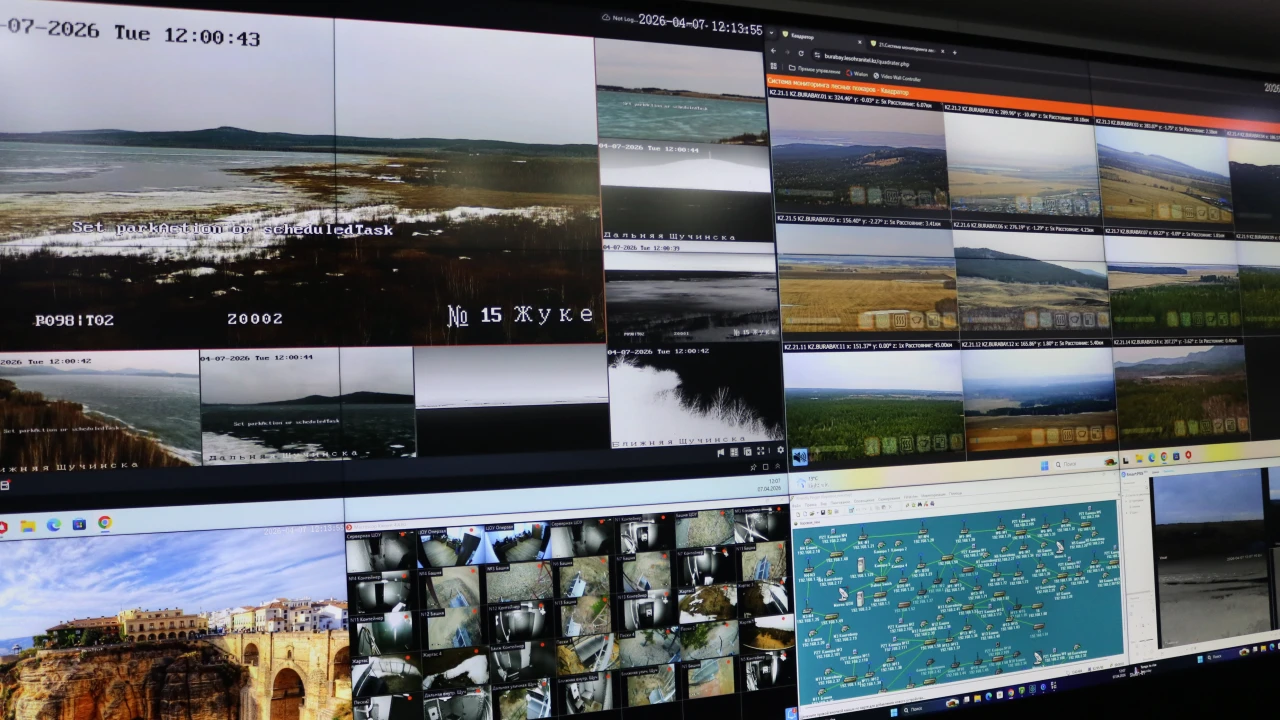Open Edge on bottom-left desktop taskbar

[x=53, y=524]
